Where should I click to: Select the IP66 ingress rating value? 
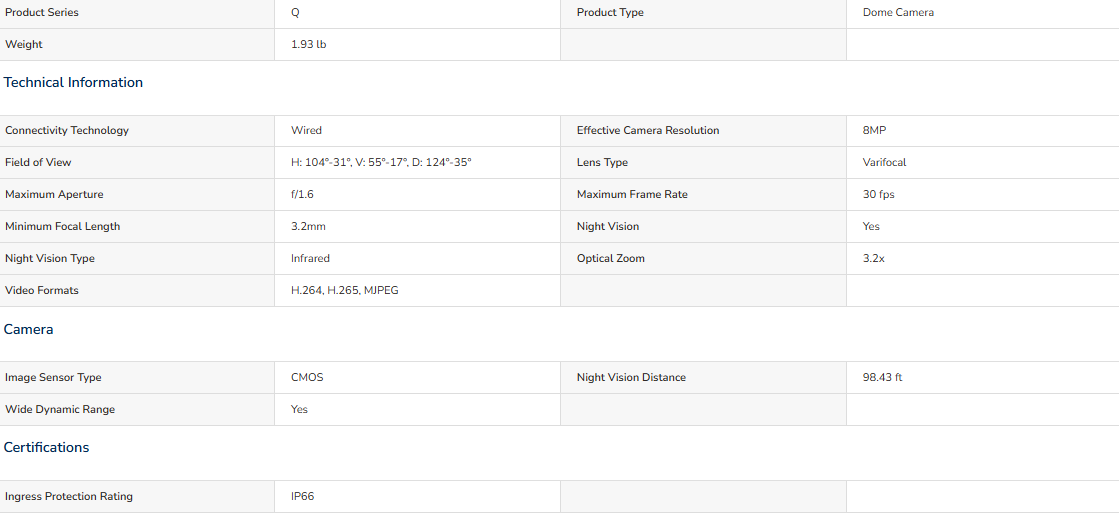pos(303,496)
